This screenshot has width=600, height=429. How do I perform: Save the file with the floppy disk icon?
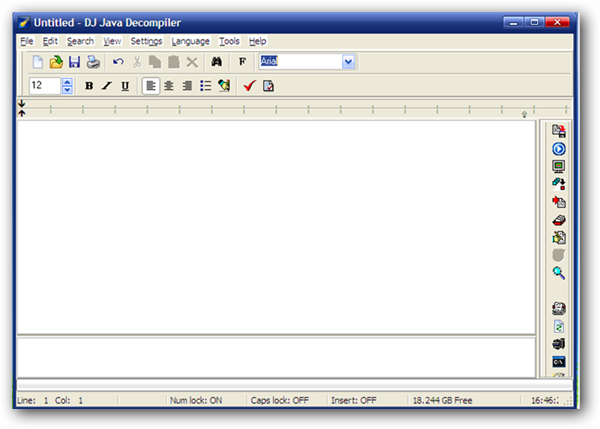(74, 62)
